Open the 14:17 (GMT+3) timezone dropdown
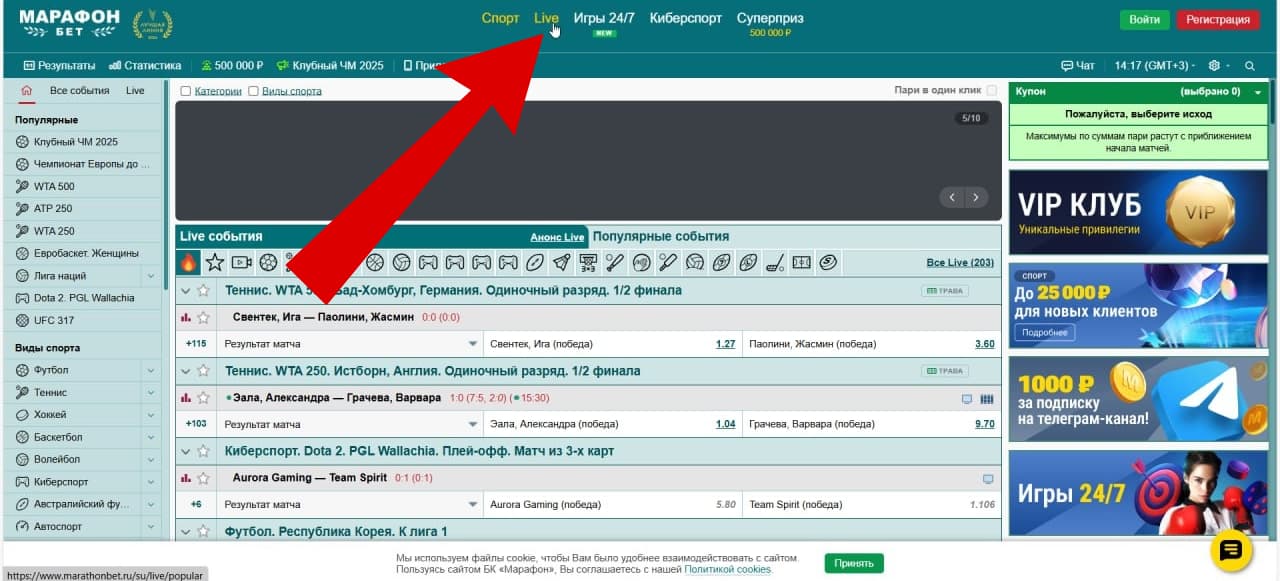 (1155, 66)
